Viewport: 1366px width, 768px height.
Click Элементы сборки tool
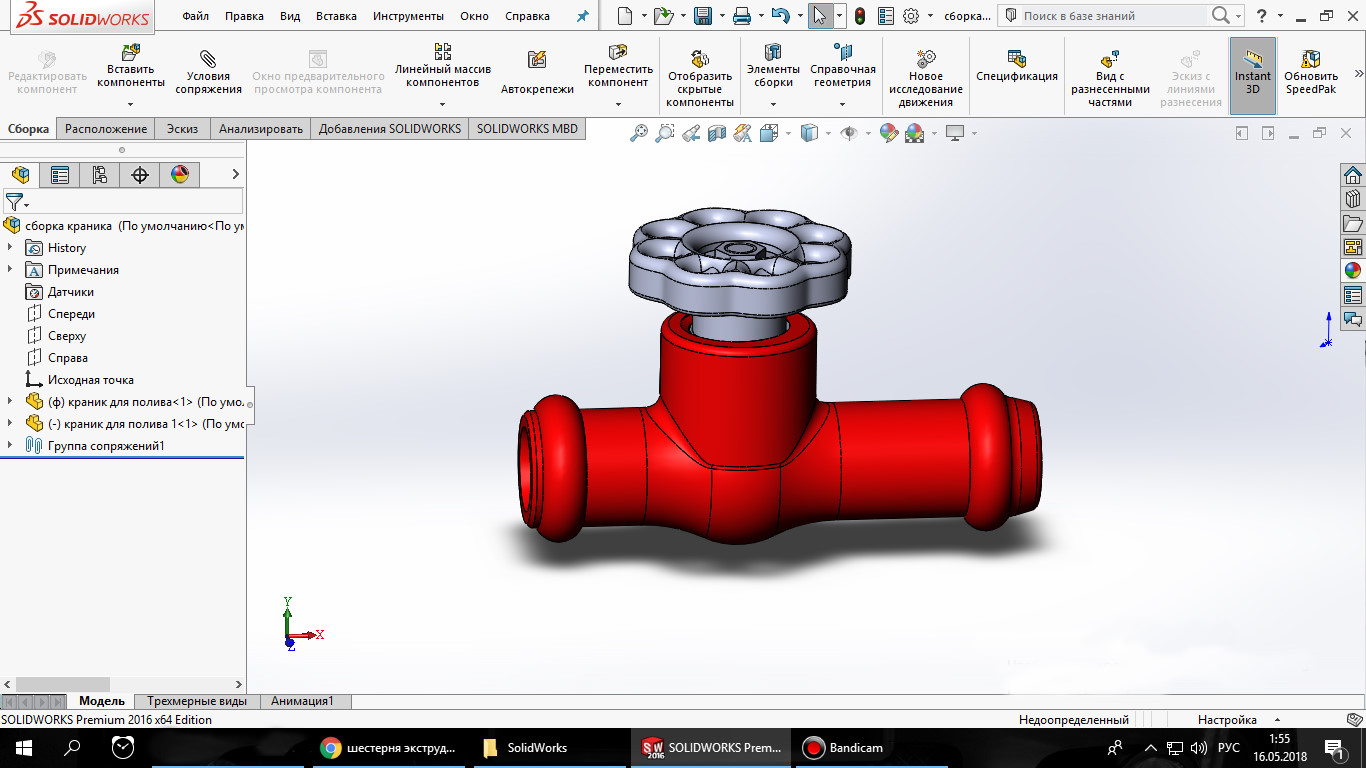pos(773,67)
